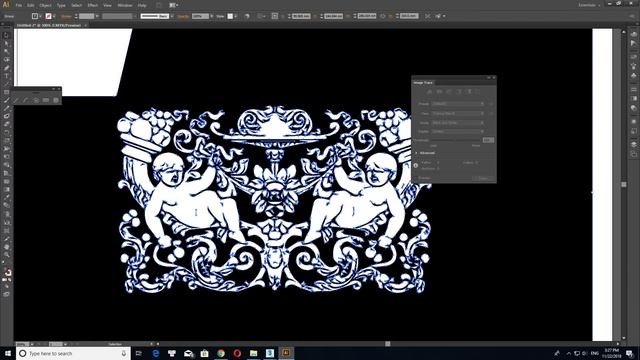
Task: Open File Explorer from the taskbar
Action: click(253, 353)
